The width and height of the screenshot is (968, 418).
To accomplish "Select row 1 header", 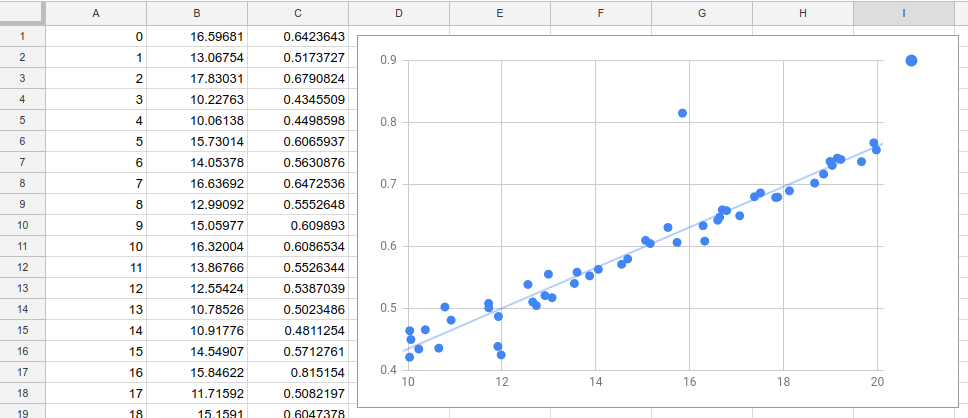I will click(22, 36).
